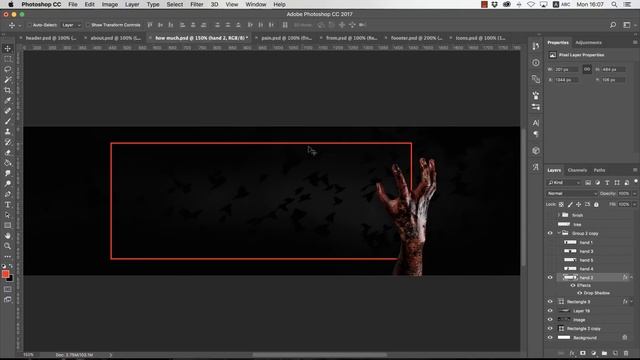Open the Filter menu

tap(196, 4)
